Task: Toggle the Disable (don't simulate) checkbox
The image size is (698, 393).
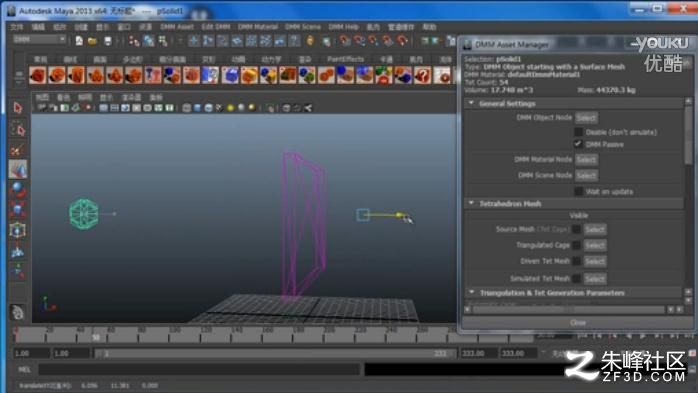Action: tap(578, 132)
